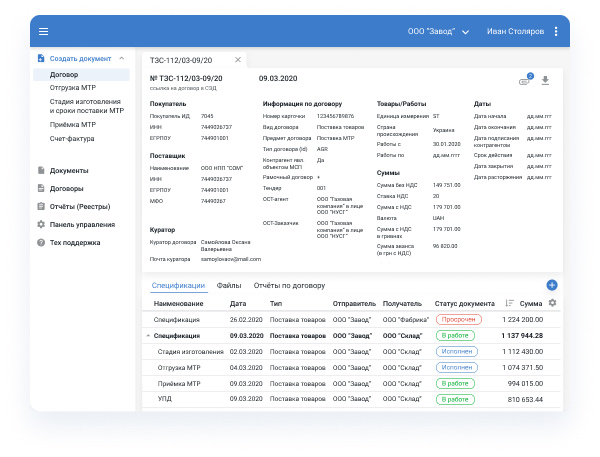Choose Счет-фактура in sidebar
600x457 pixels.
click(72, 139)
